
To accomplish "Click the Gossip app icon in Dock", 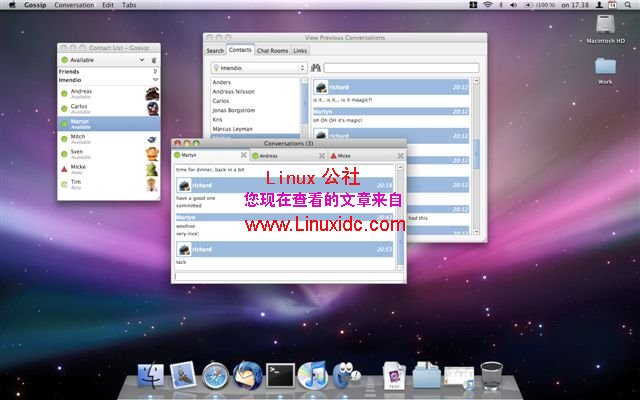I will click(346, 375).
